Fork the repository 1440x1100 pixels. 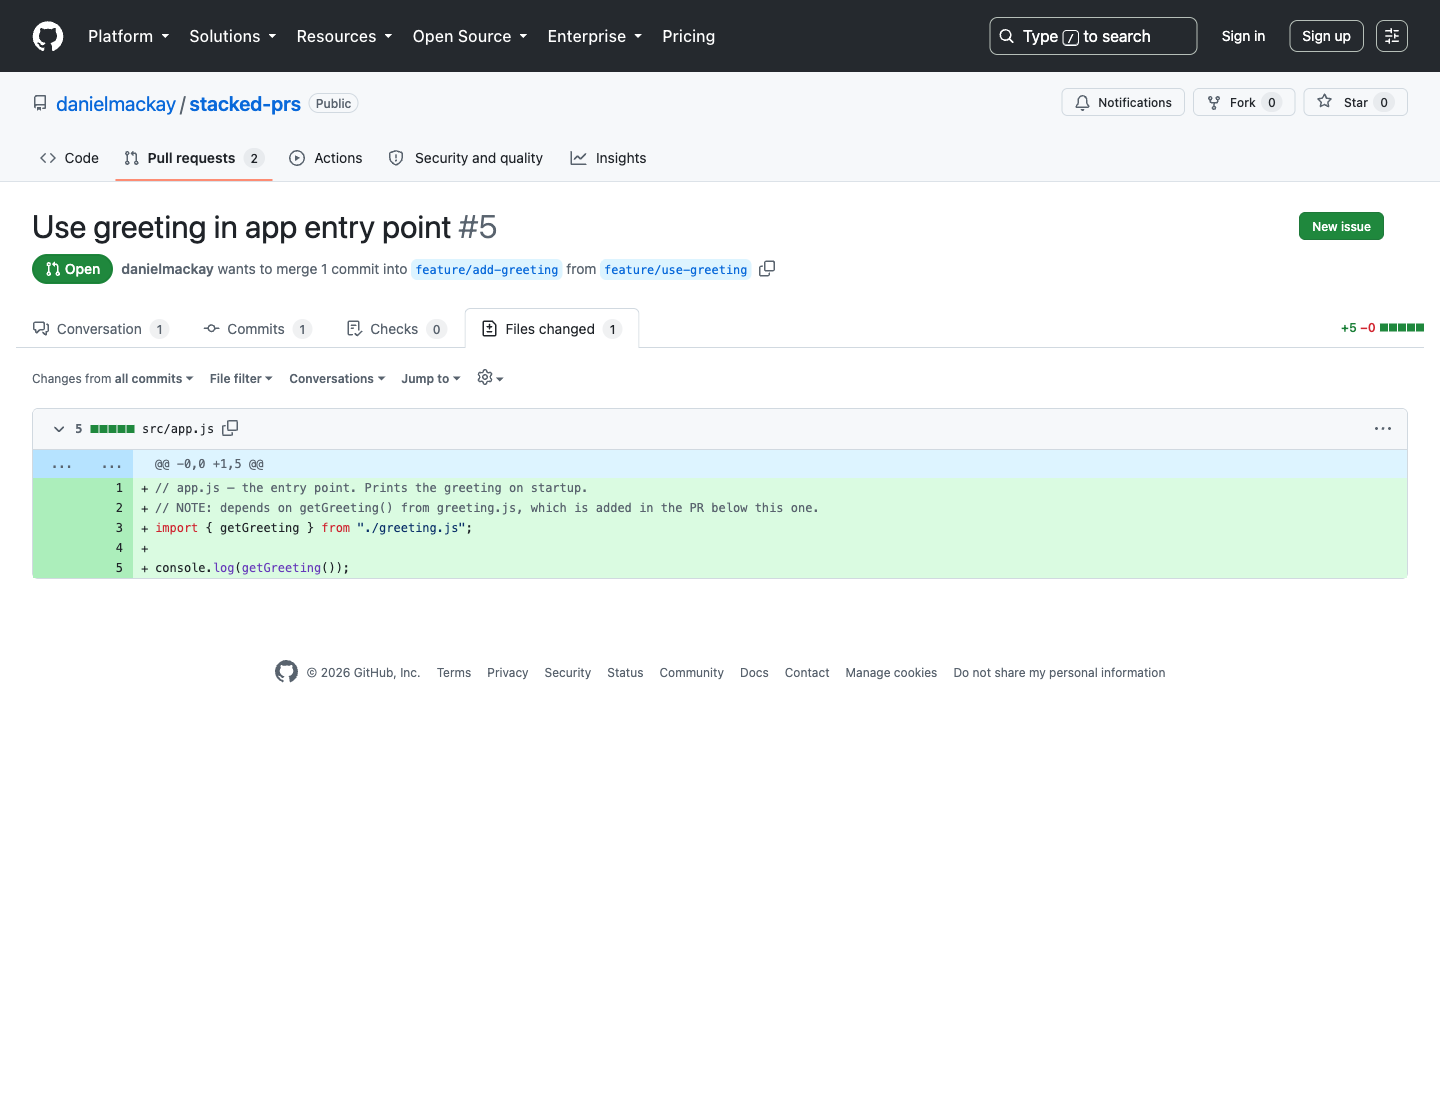[x=1244, y=102]
